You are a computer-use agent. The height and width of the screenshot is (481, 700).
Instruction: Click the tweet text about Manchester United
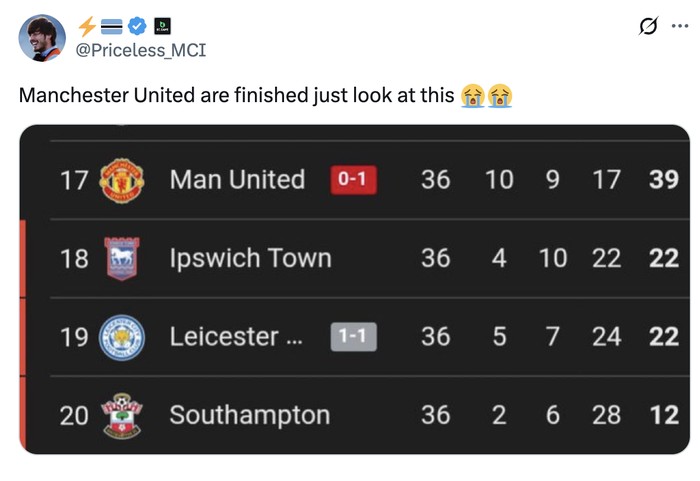(237, 96)
